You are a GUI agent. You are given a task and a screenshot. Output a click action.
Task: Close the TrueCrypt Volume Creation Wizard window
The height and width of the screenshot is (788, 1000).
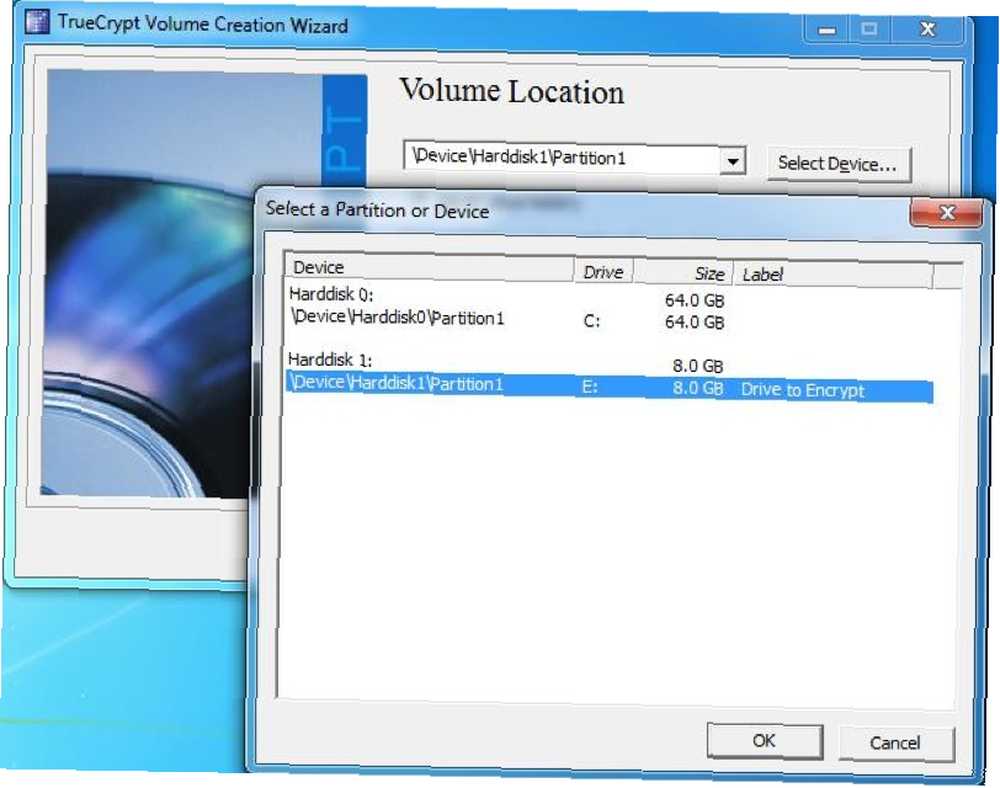tap(928, 29)
